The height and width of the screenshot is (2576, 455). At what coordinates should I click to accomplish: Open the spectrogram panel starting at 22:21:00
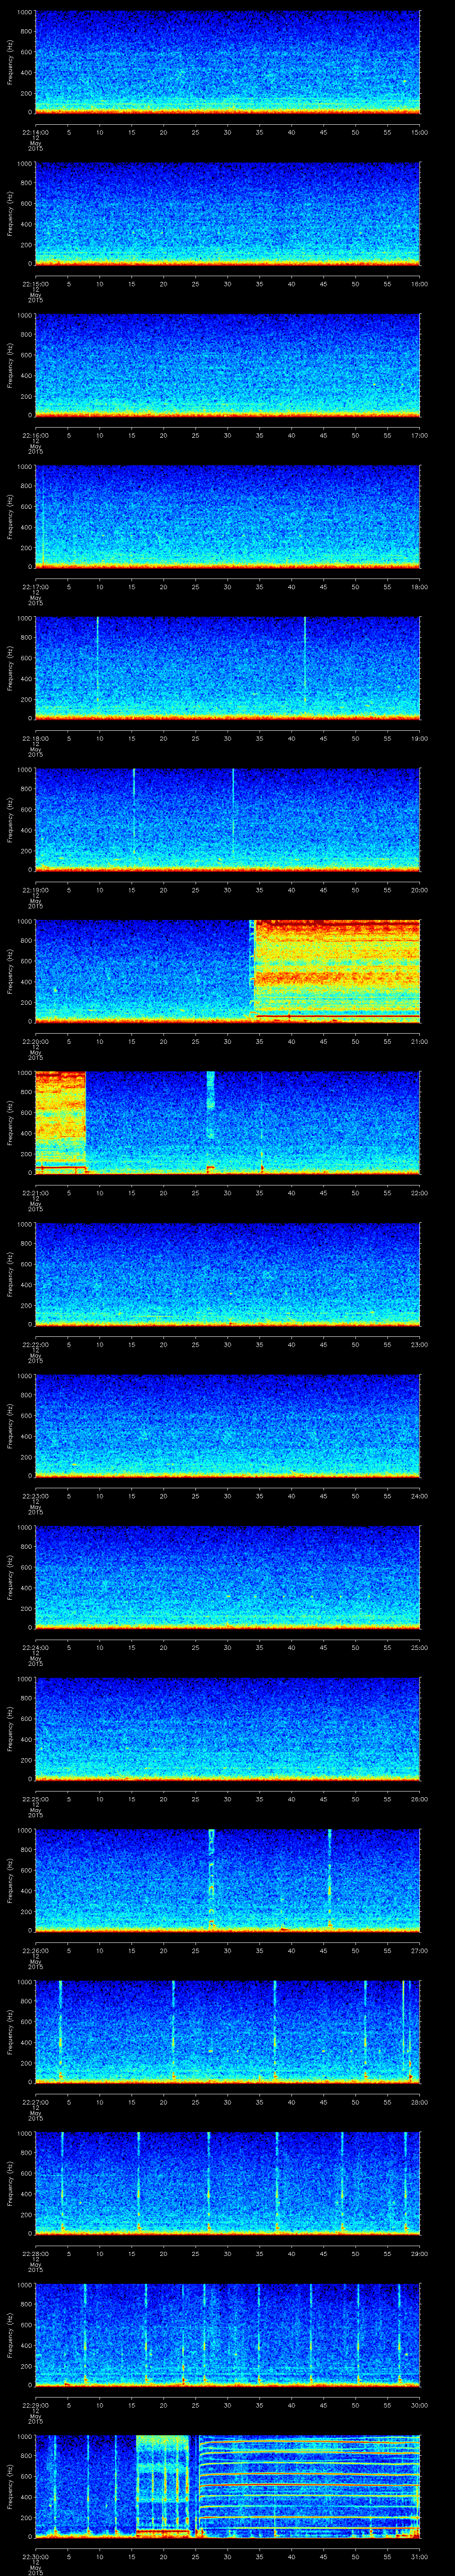(227, 1123)
